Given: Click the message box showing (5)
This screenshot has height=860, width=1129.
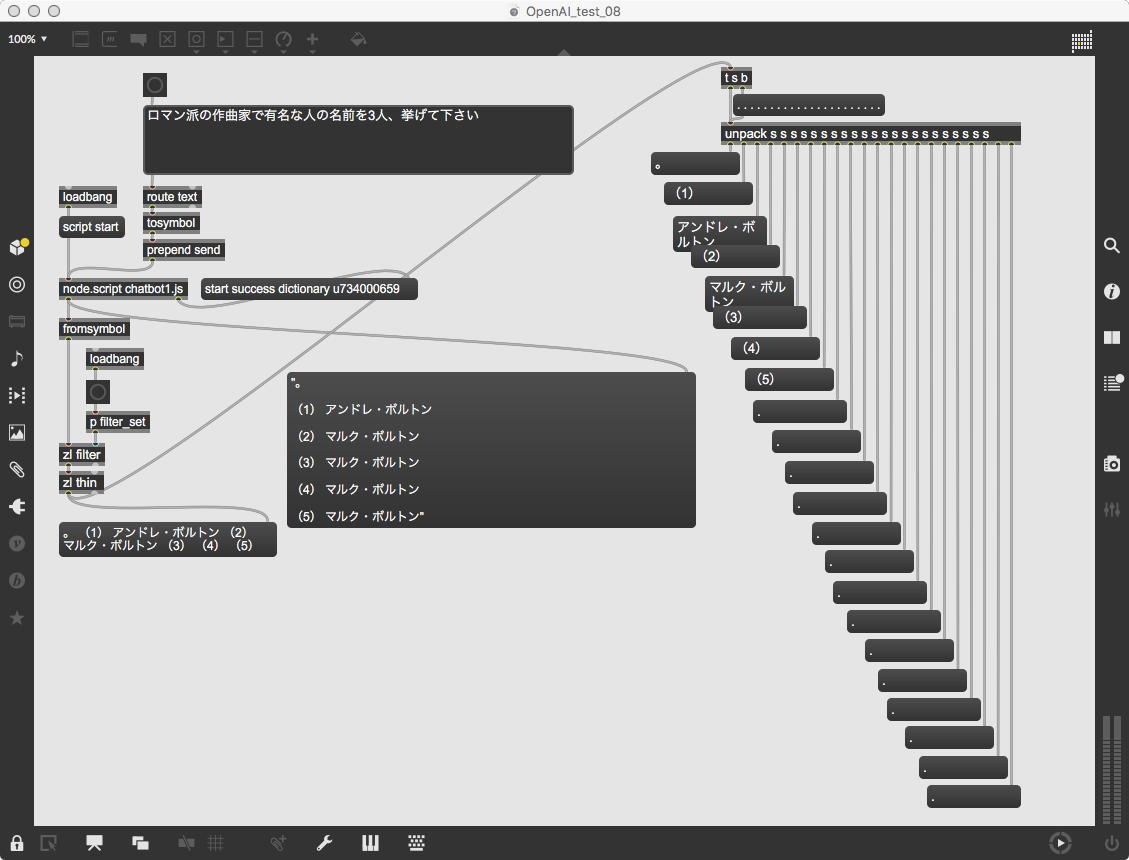Looking at the screenshot, I should point(789,380).
